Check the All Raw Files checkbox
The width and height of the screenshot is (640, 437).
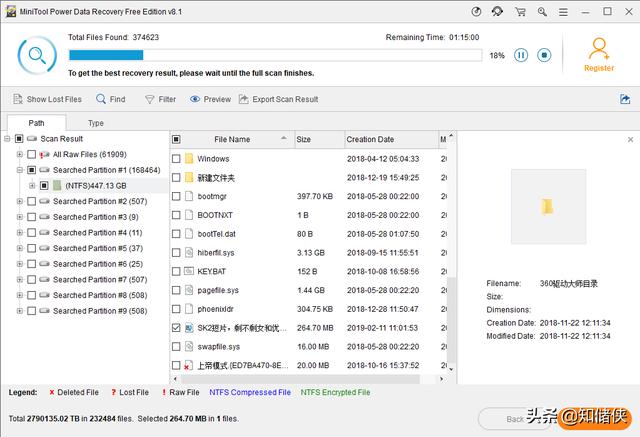click(x=31, y=154)
